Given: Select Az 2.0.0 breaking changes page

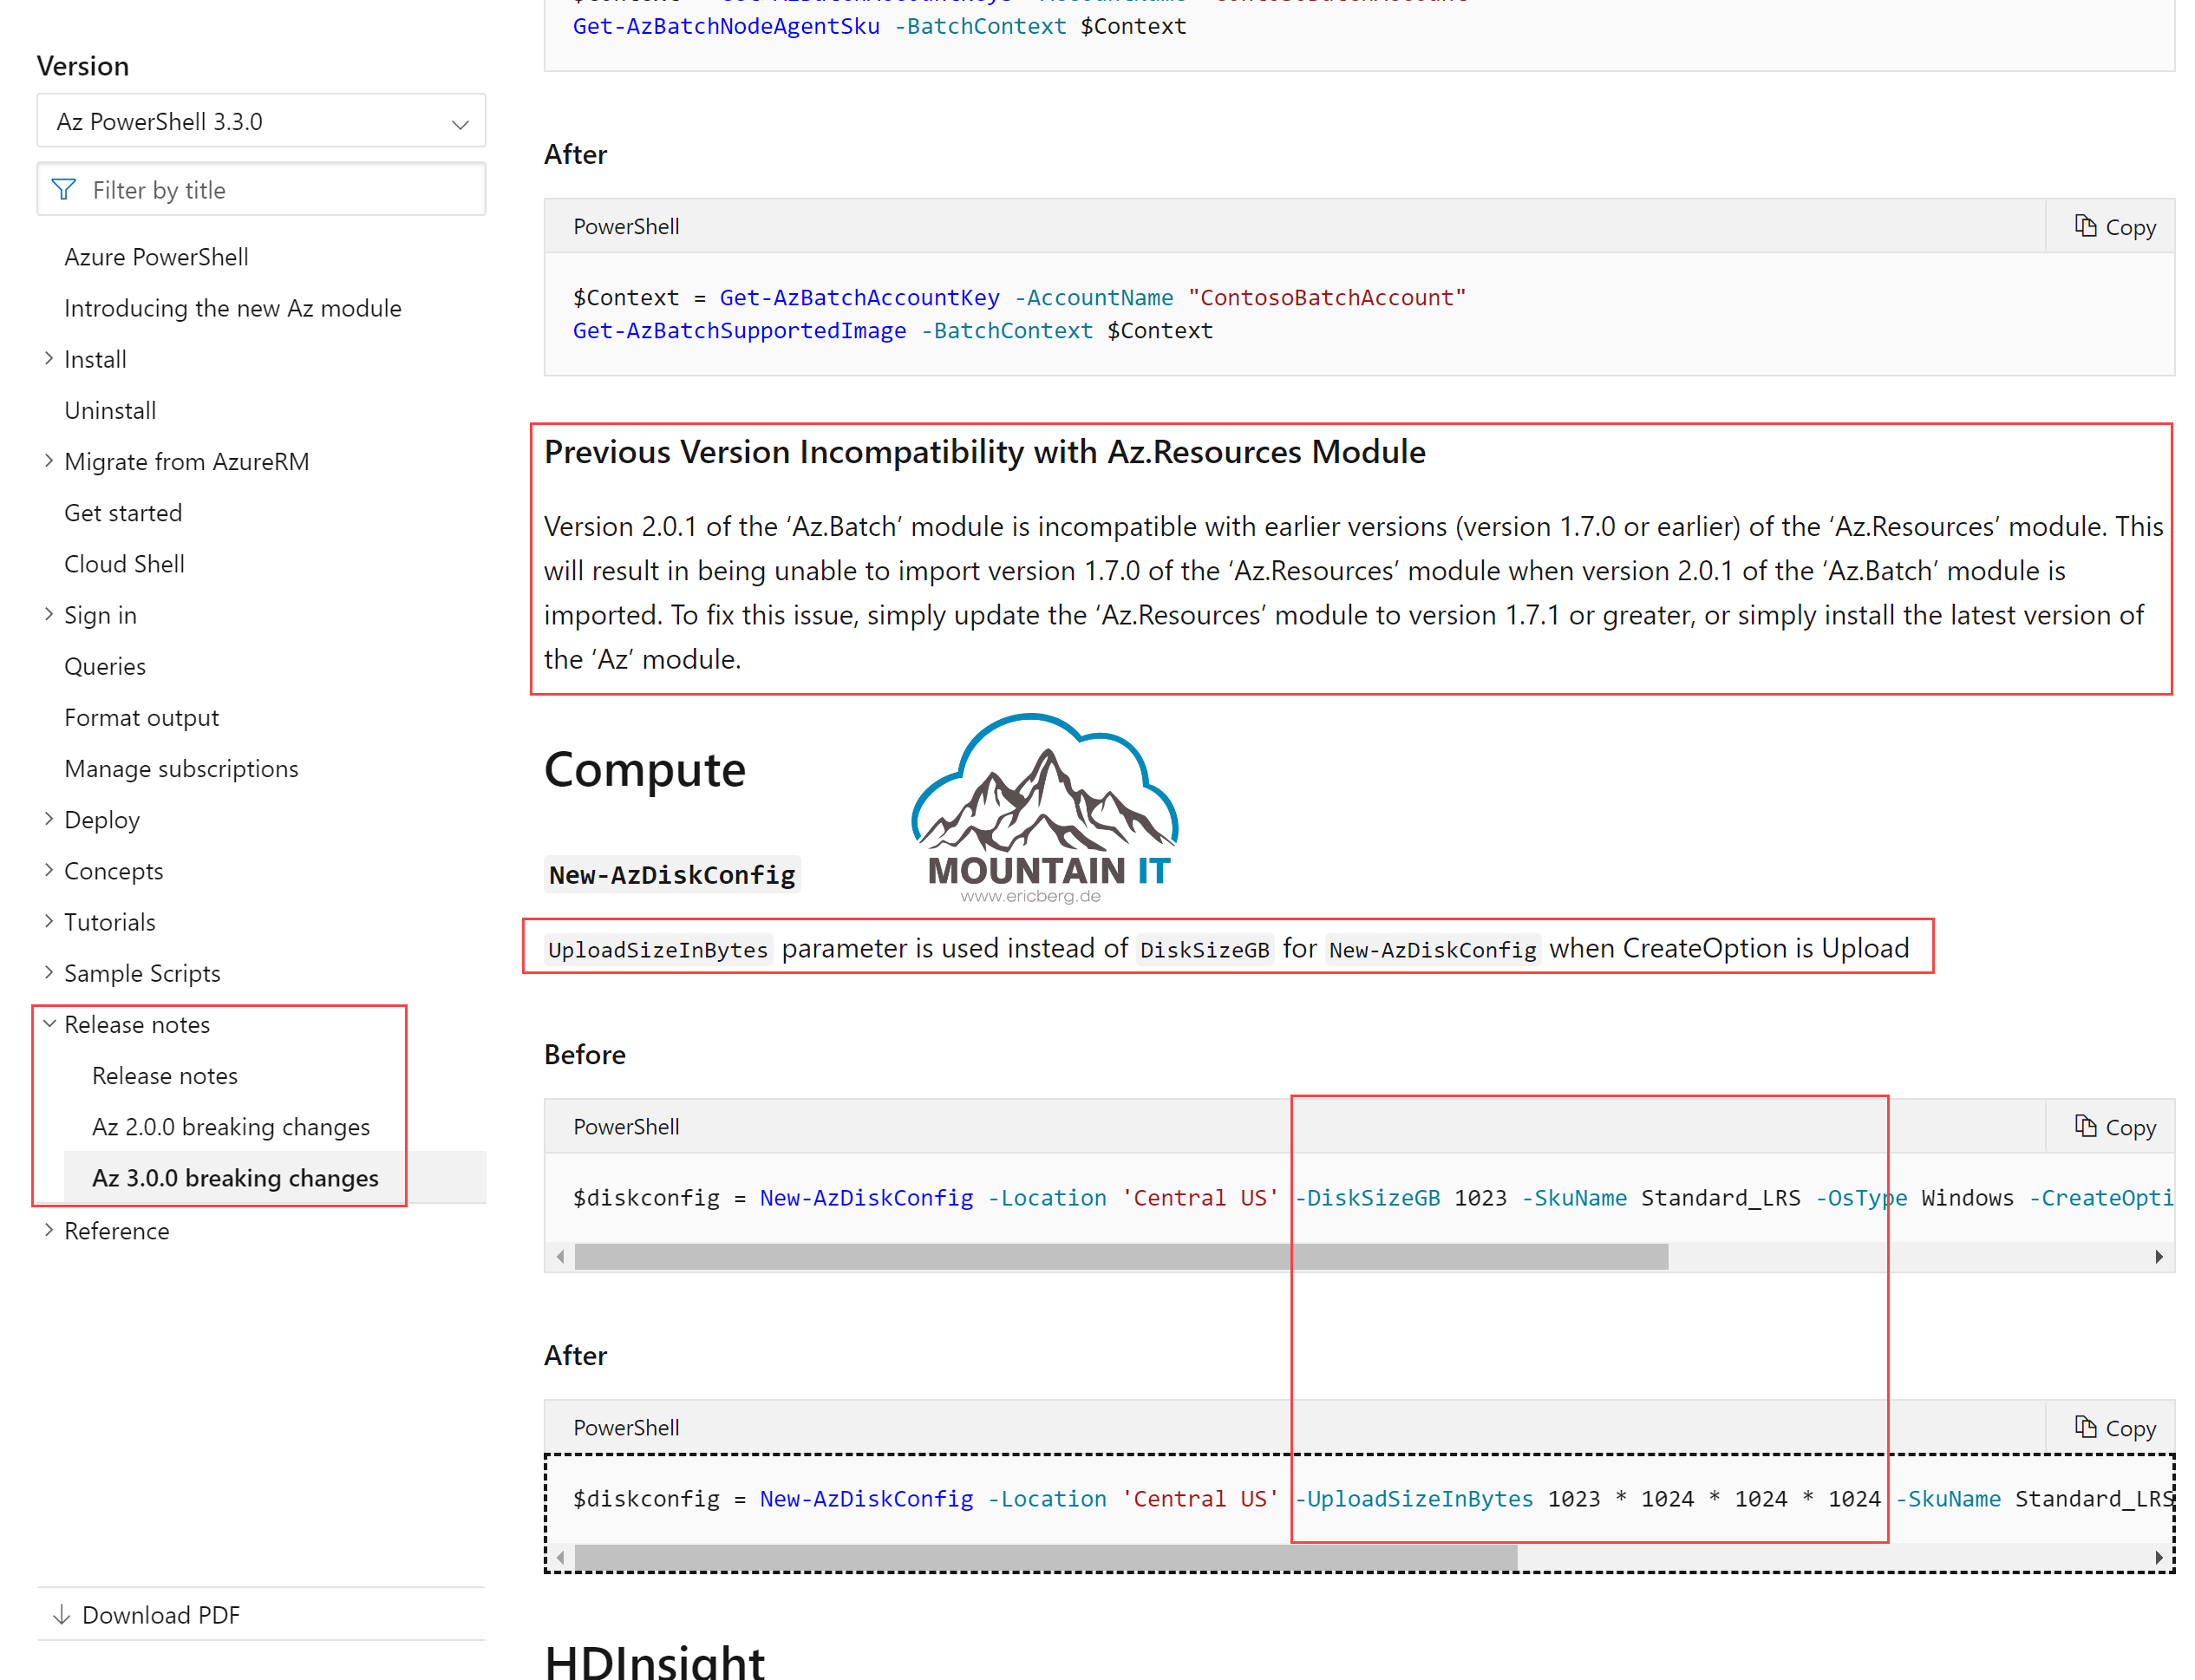Looking at the screenshot, I should click(x=231, y=1126).
